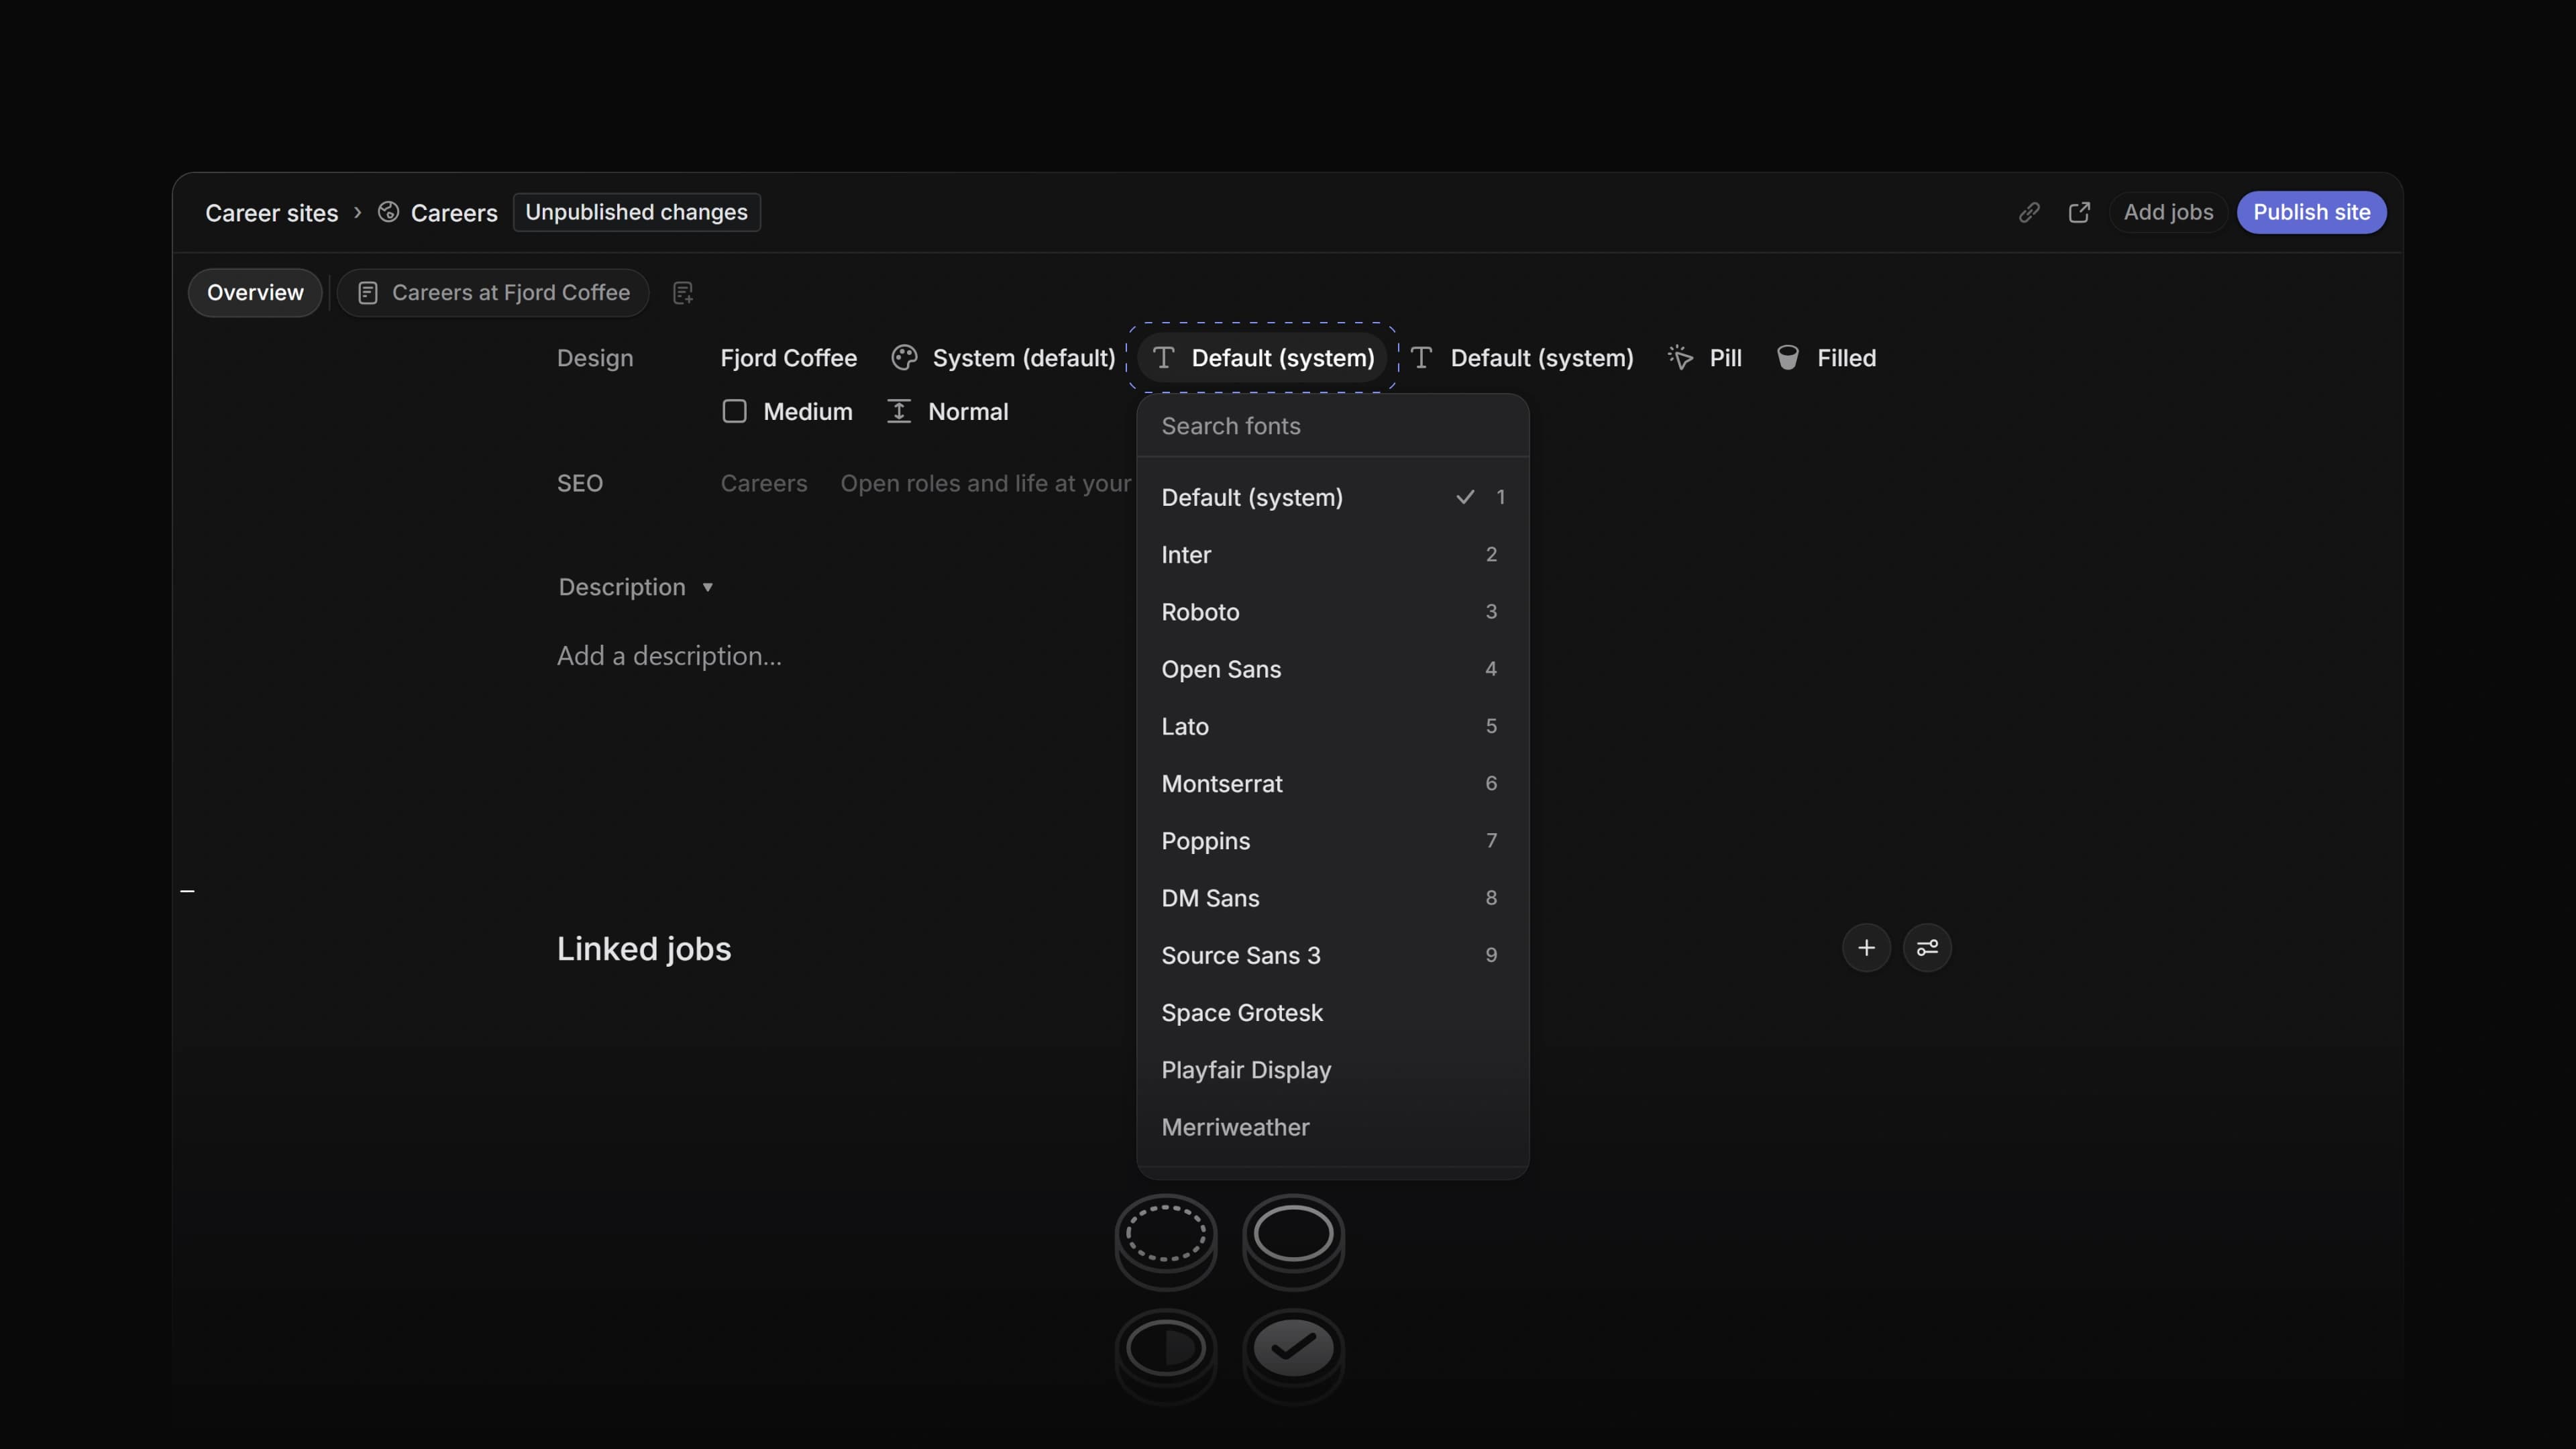2576x1449 pixels.
Task: Edit the Fjord Coffee brand name
Action: (x=788, y=358)
